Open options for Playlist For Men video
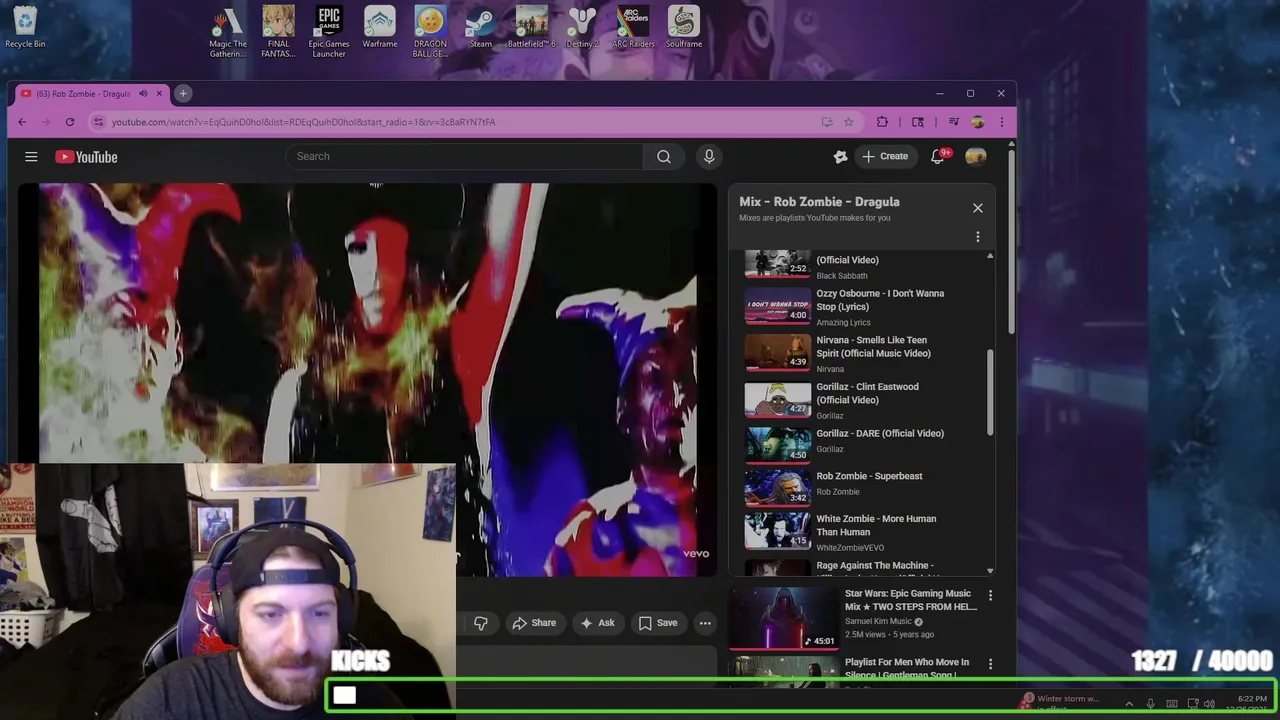This screenshot has height=720, width=1280. [x=990, y=664]
